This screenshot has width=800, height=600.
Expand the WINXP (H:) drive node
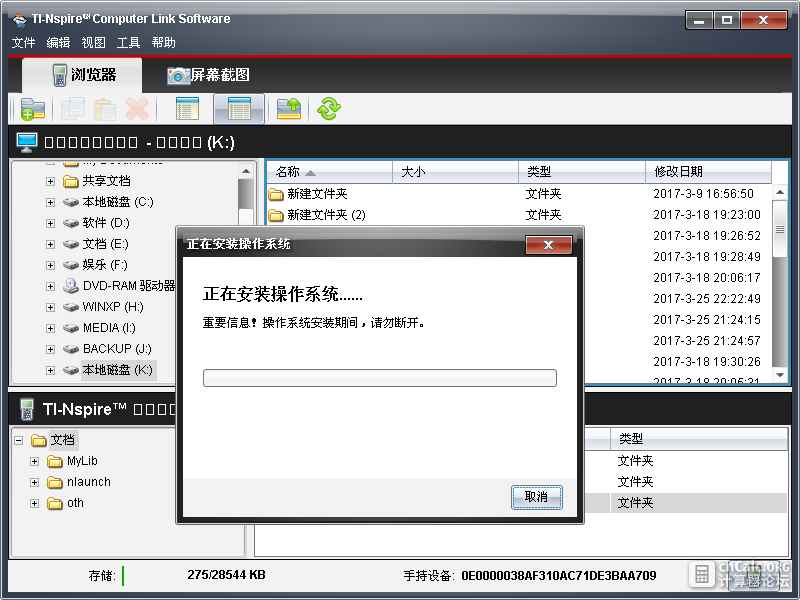click(50, 307)
